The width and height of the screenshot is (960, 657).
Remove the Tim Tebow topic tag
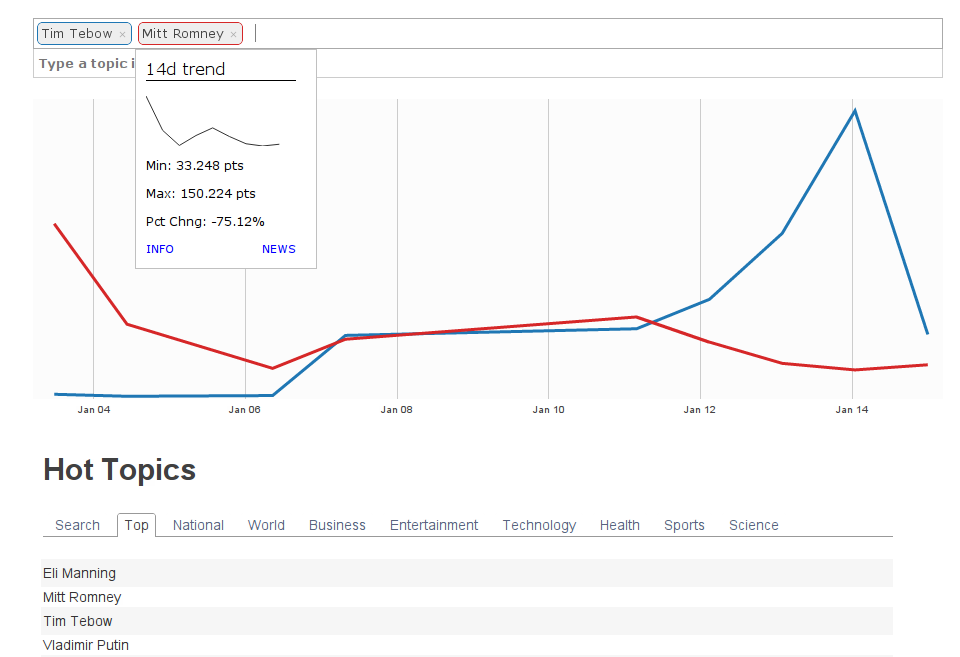[122, 34]
